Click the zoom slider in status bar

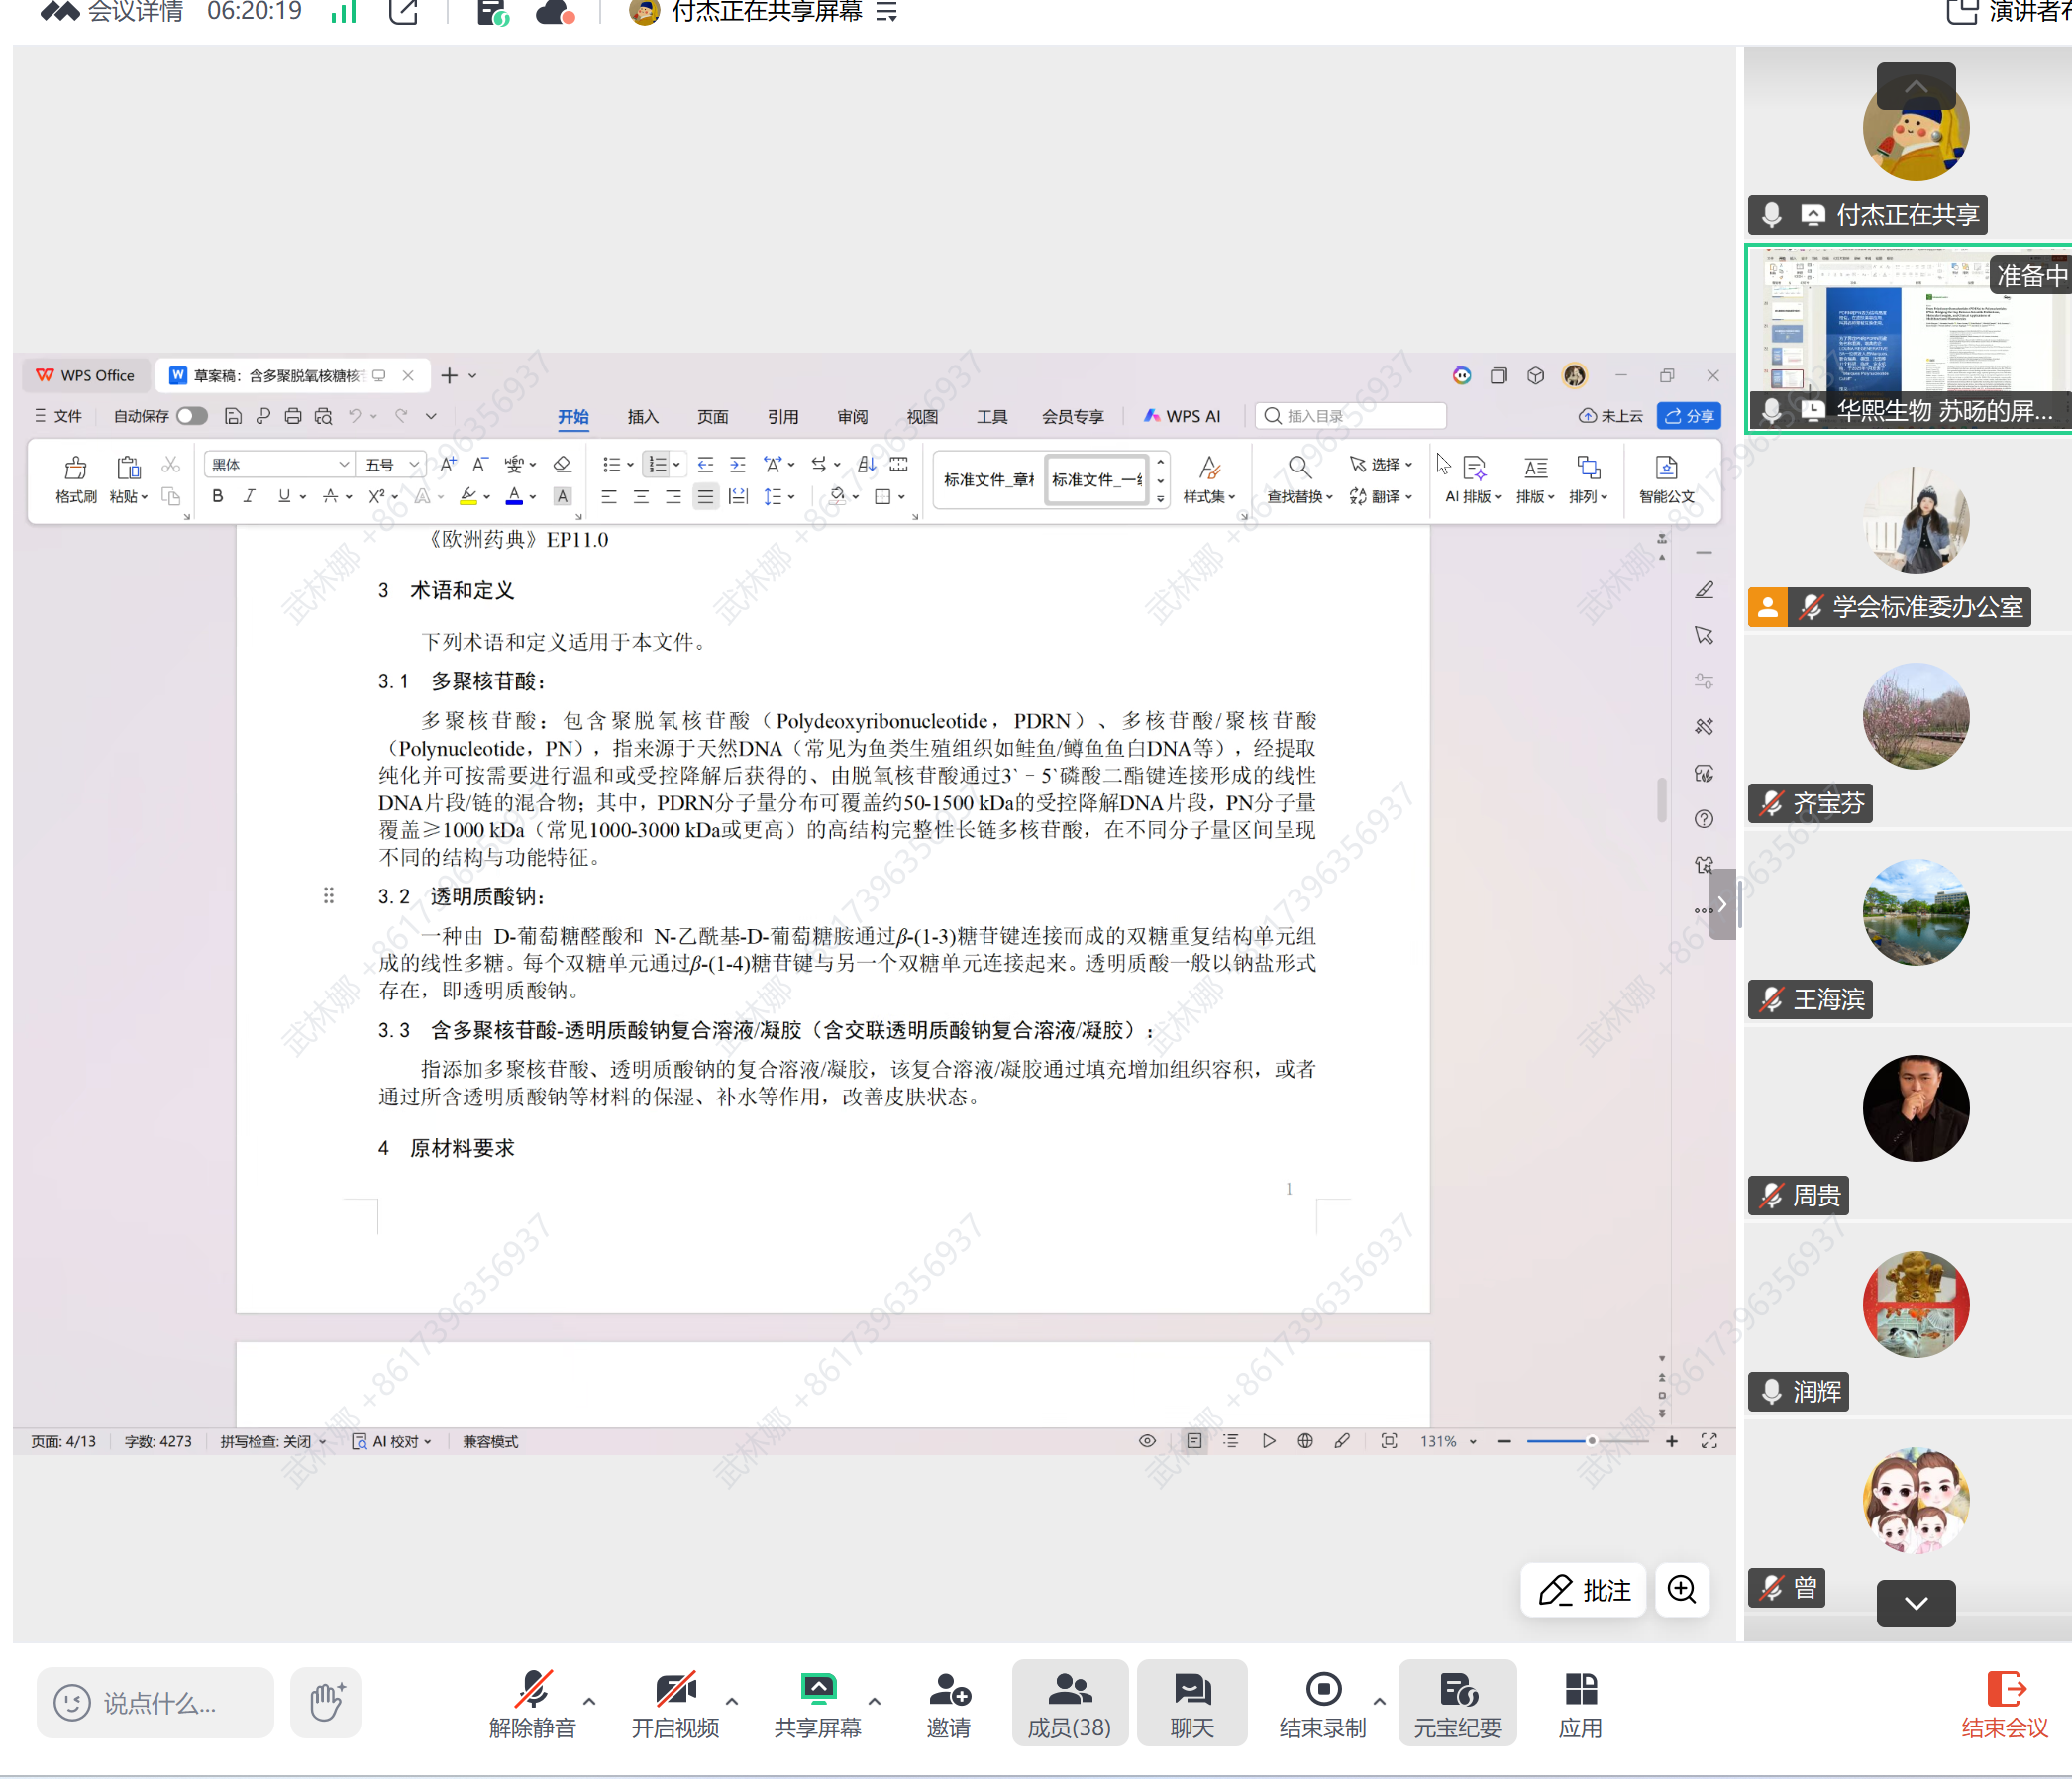(1590, 1441)
